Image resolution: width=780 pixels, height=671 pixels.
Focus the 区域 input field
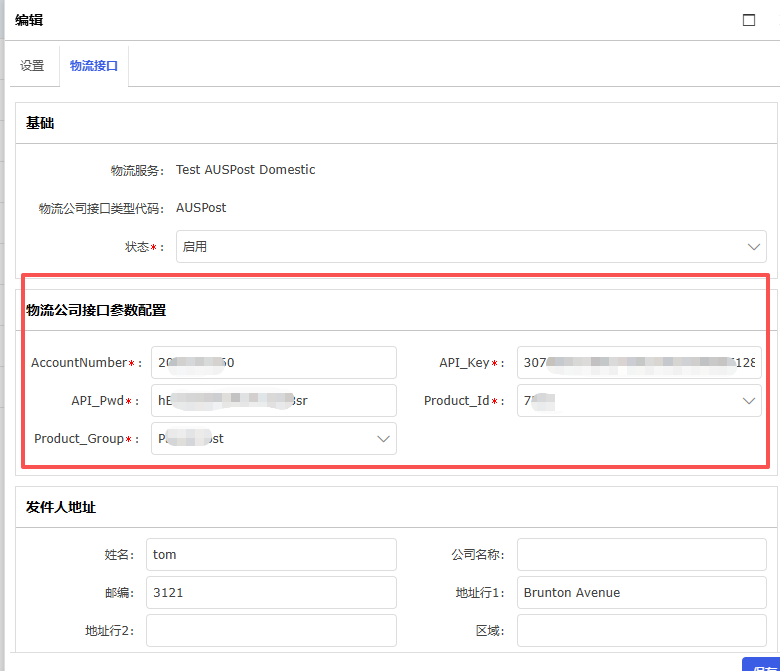point(641,631)
